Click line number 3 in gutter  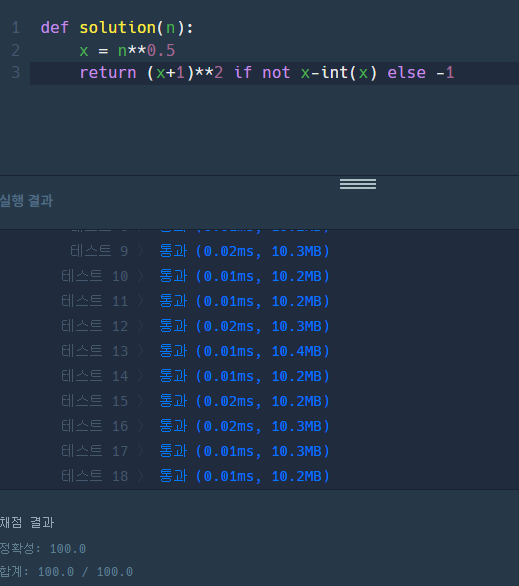(x=16, y=73)
